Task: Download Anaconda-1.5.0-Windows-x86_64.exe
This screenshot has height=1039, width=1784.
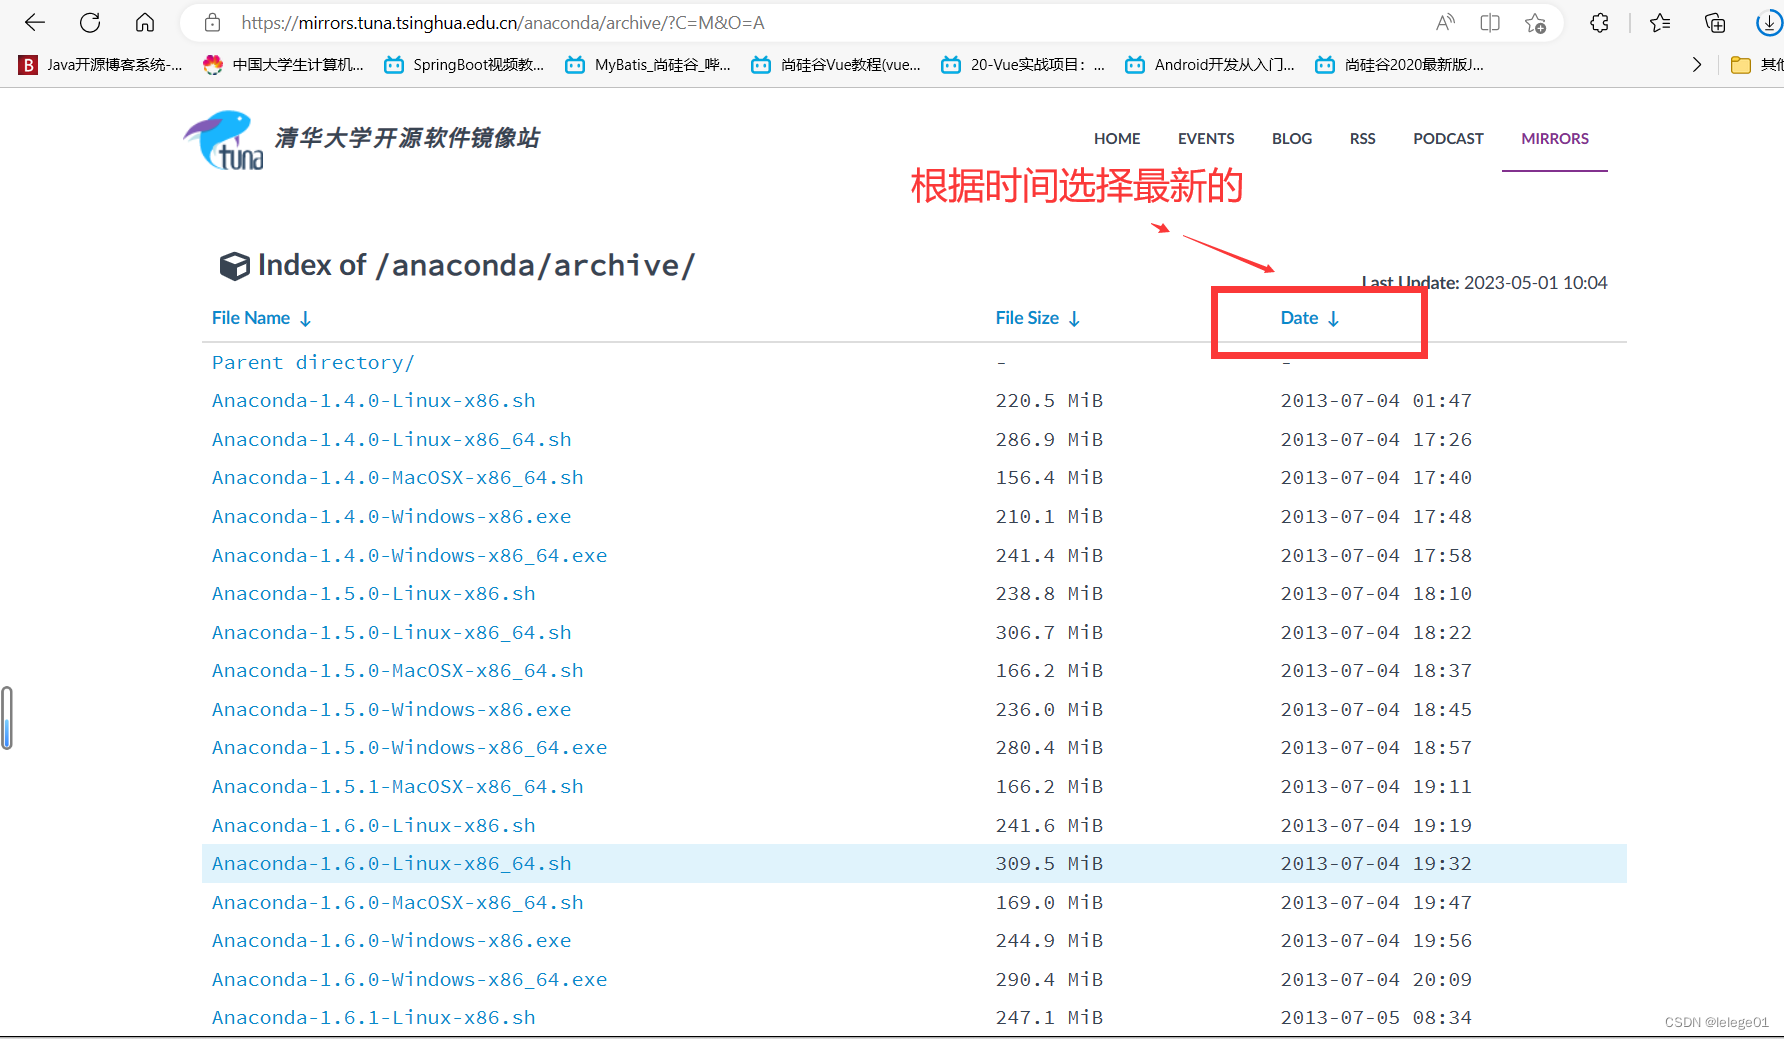Action: coord(410,748)
